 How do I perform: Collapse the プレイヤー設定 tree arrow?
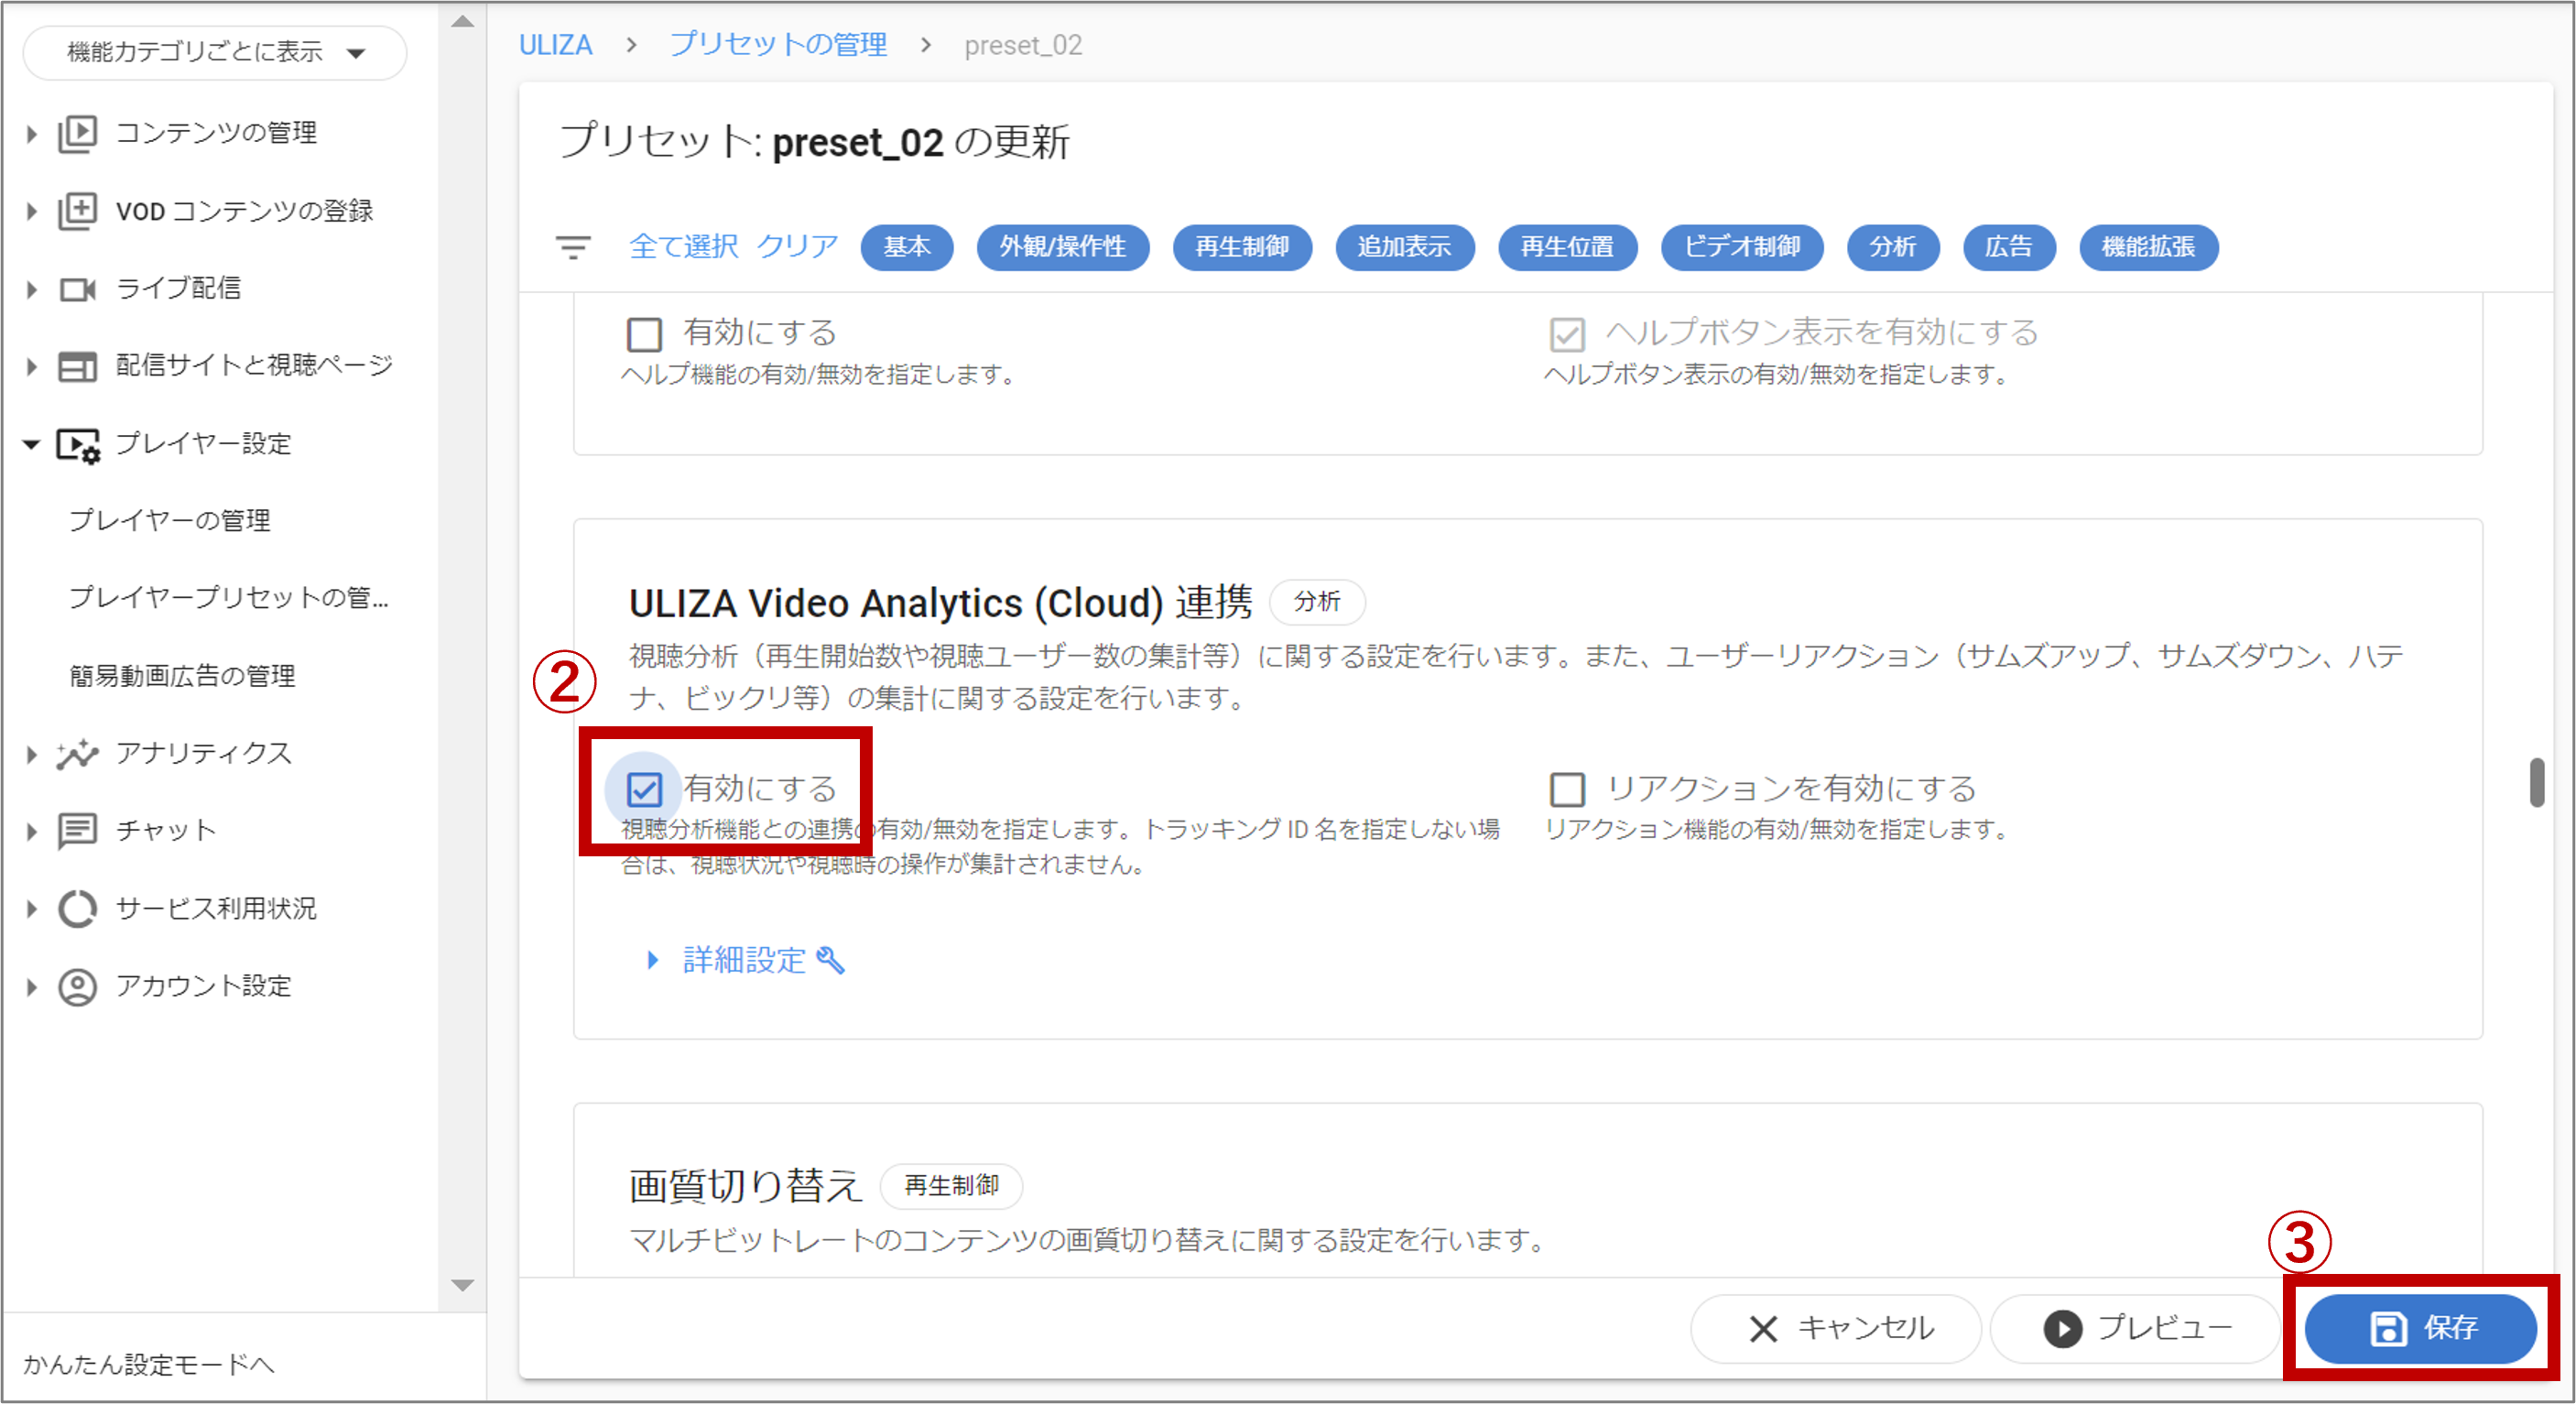(31, 444)
